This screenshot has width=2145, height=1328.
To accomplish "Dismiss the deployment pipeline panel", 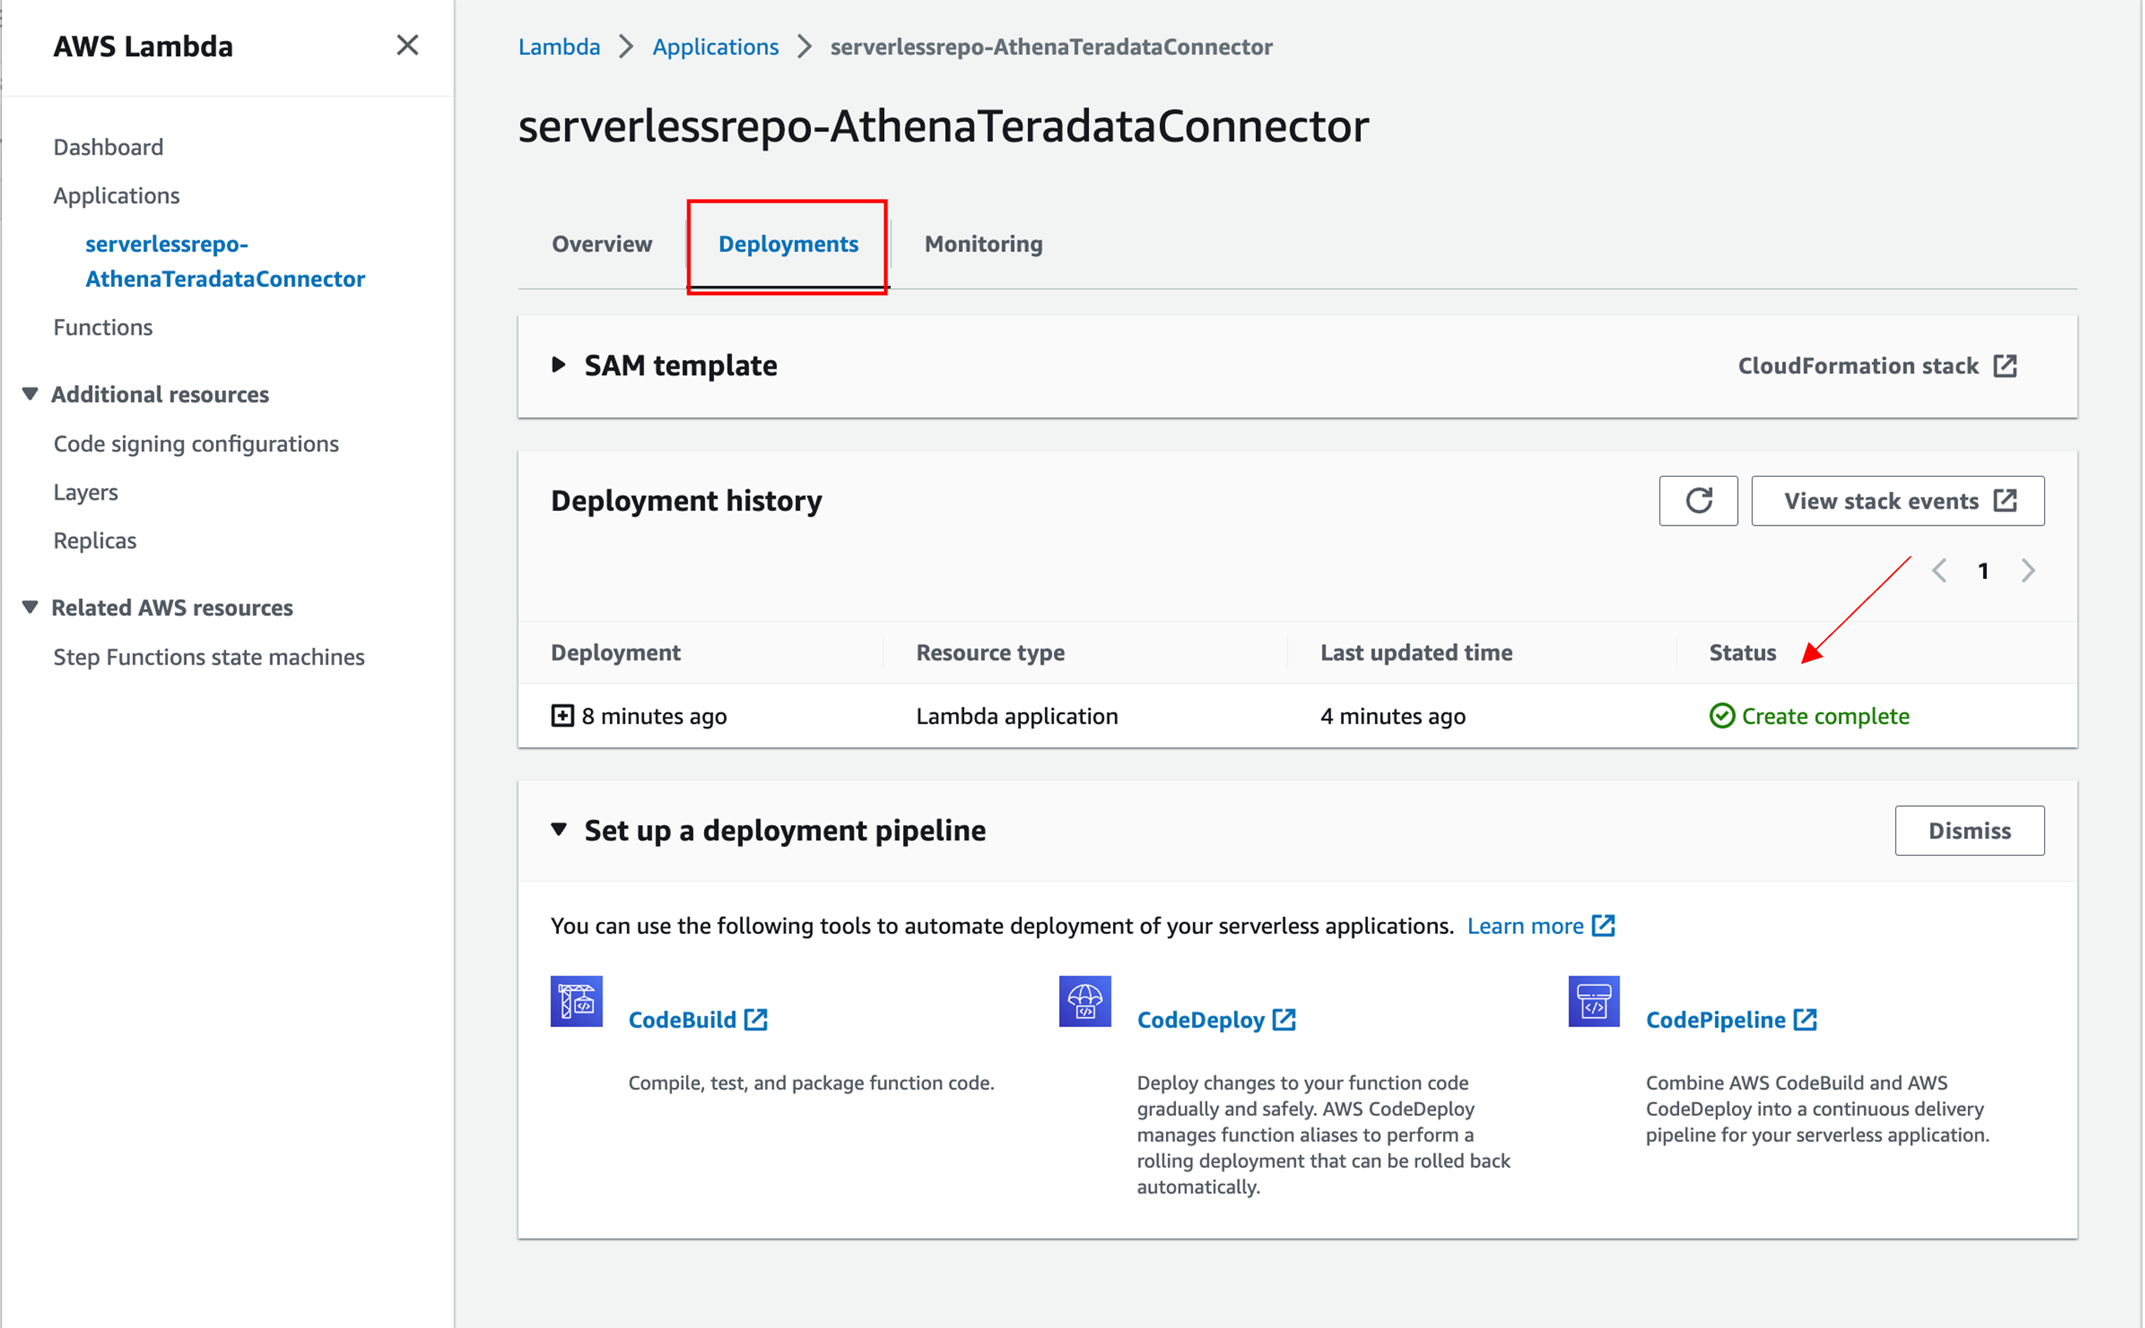I will pyautogui.click(x=1968, y=831).
